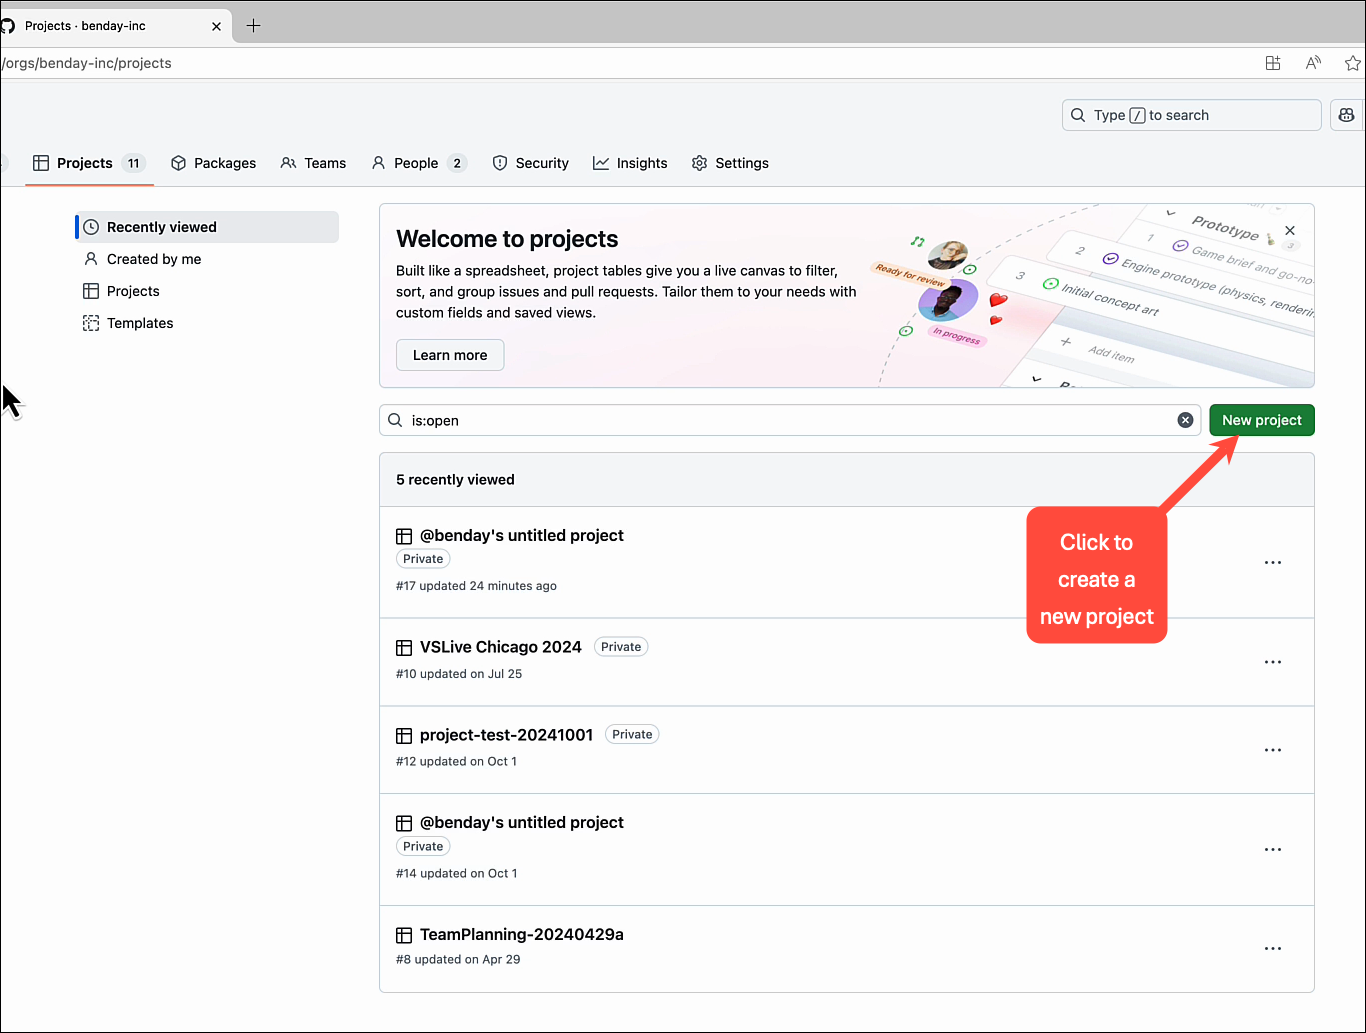Open the TeamPlanning-20240429a project
This screenshot has height=1033, width=1366.
[x=522, y=934]
